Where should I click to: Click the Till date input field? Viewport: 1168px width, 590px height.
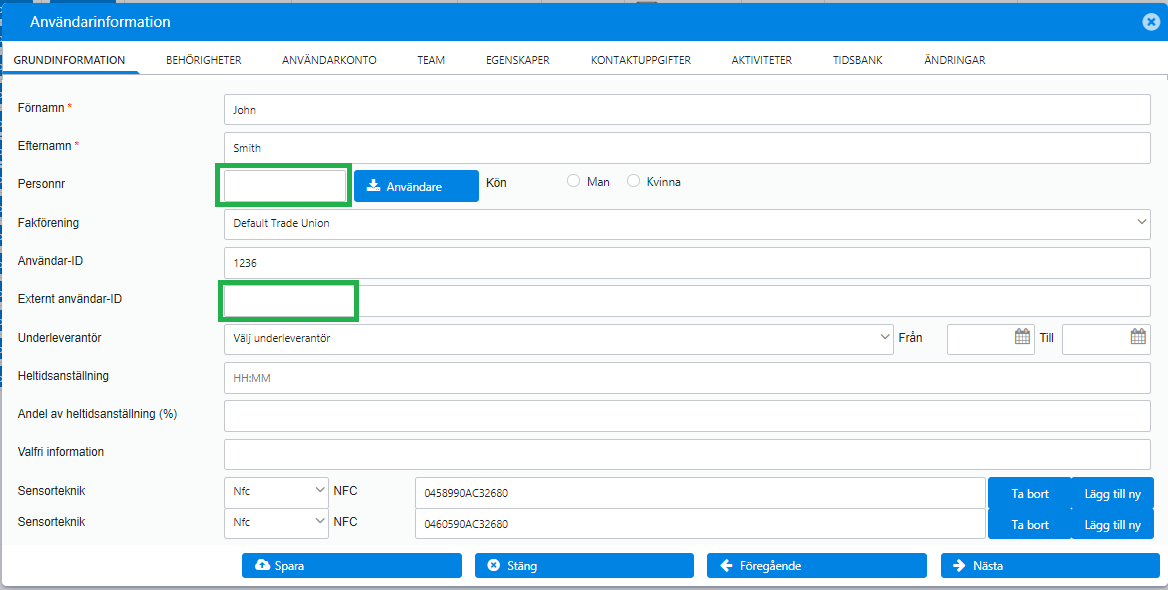1106,339
